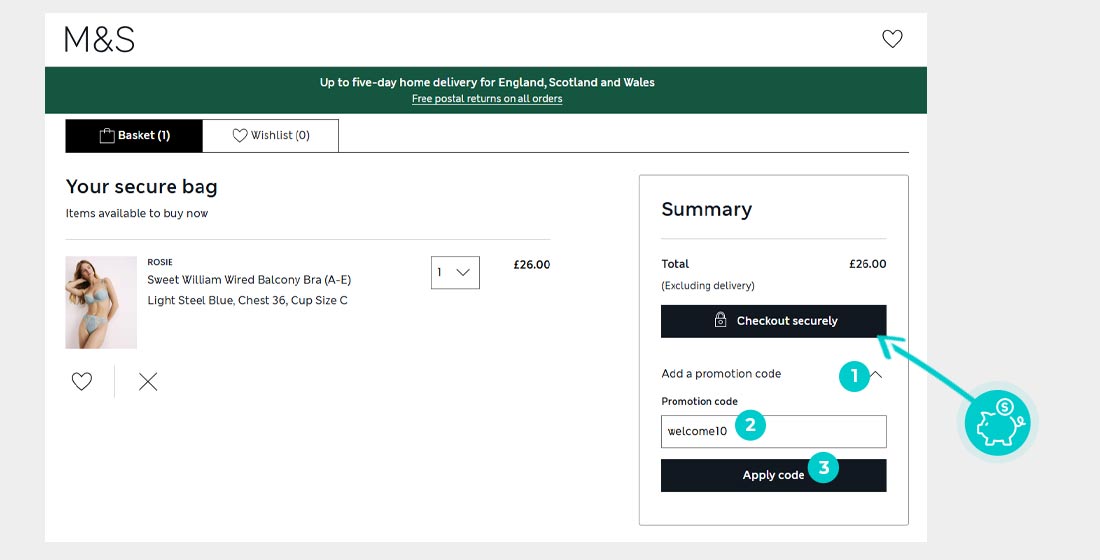This screenshot has height=560, width=1100.
Task: Click the padlock icon on checkout button
Action: (x=720, y=321)
